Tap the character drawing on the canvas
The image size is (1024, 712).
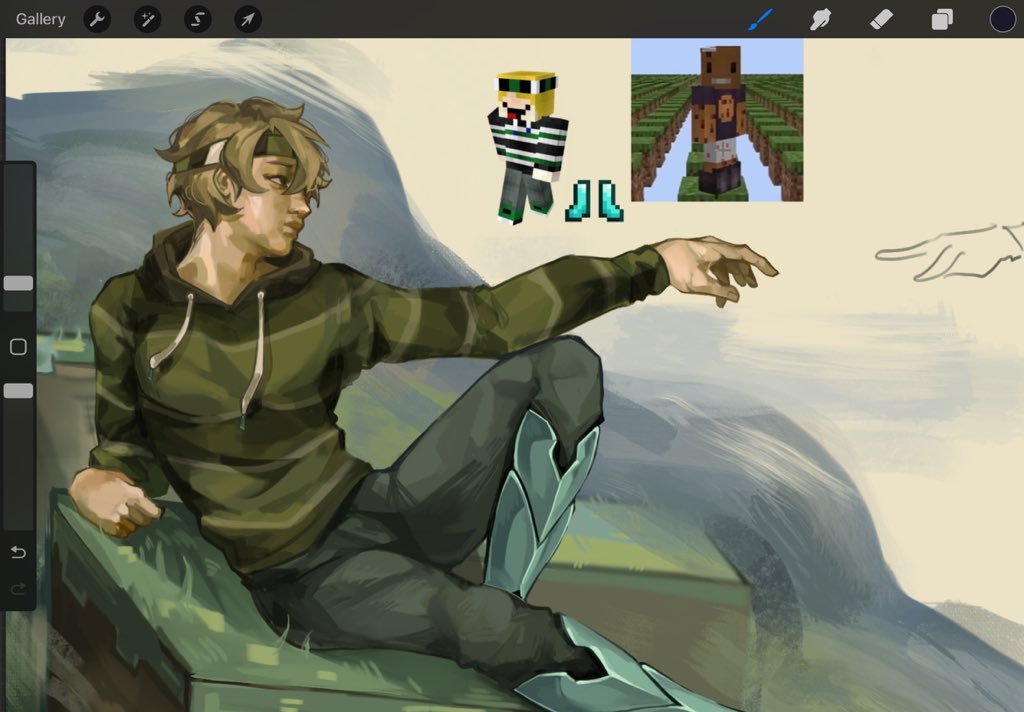click(x=300, y=400)
